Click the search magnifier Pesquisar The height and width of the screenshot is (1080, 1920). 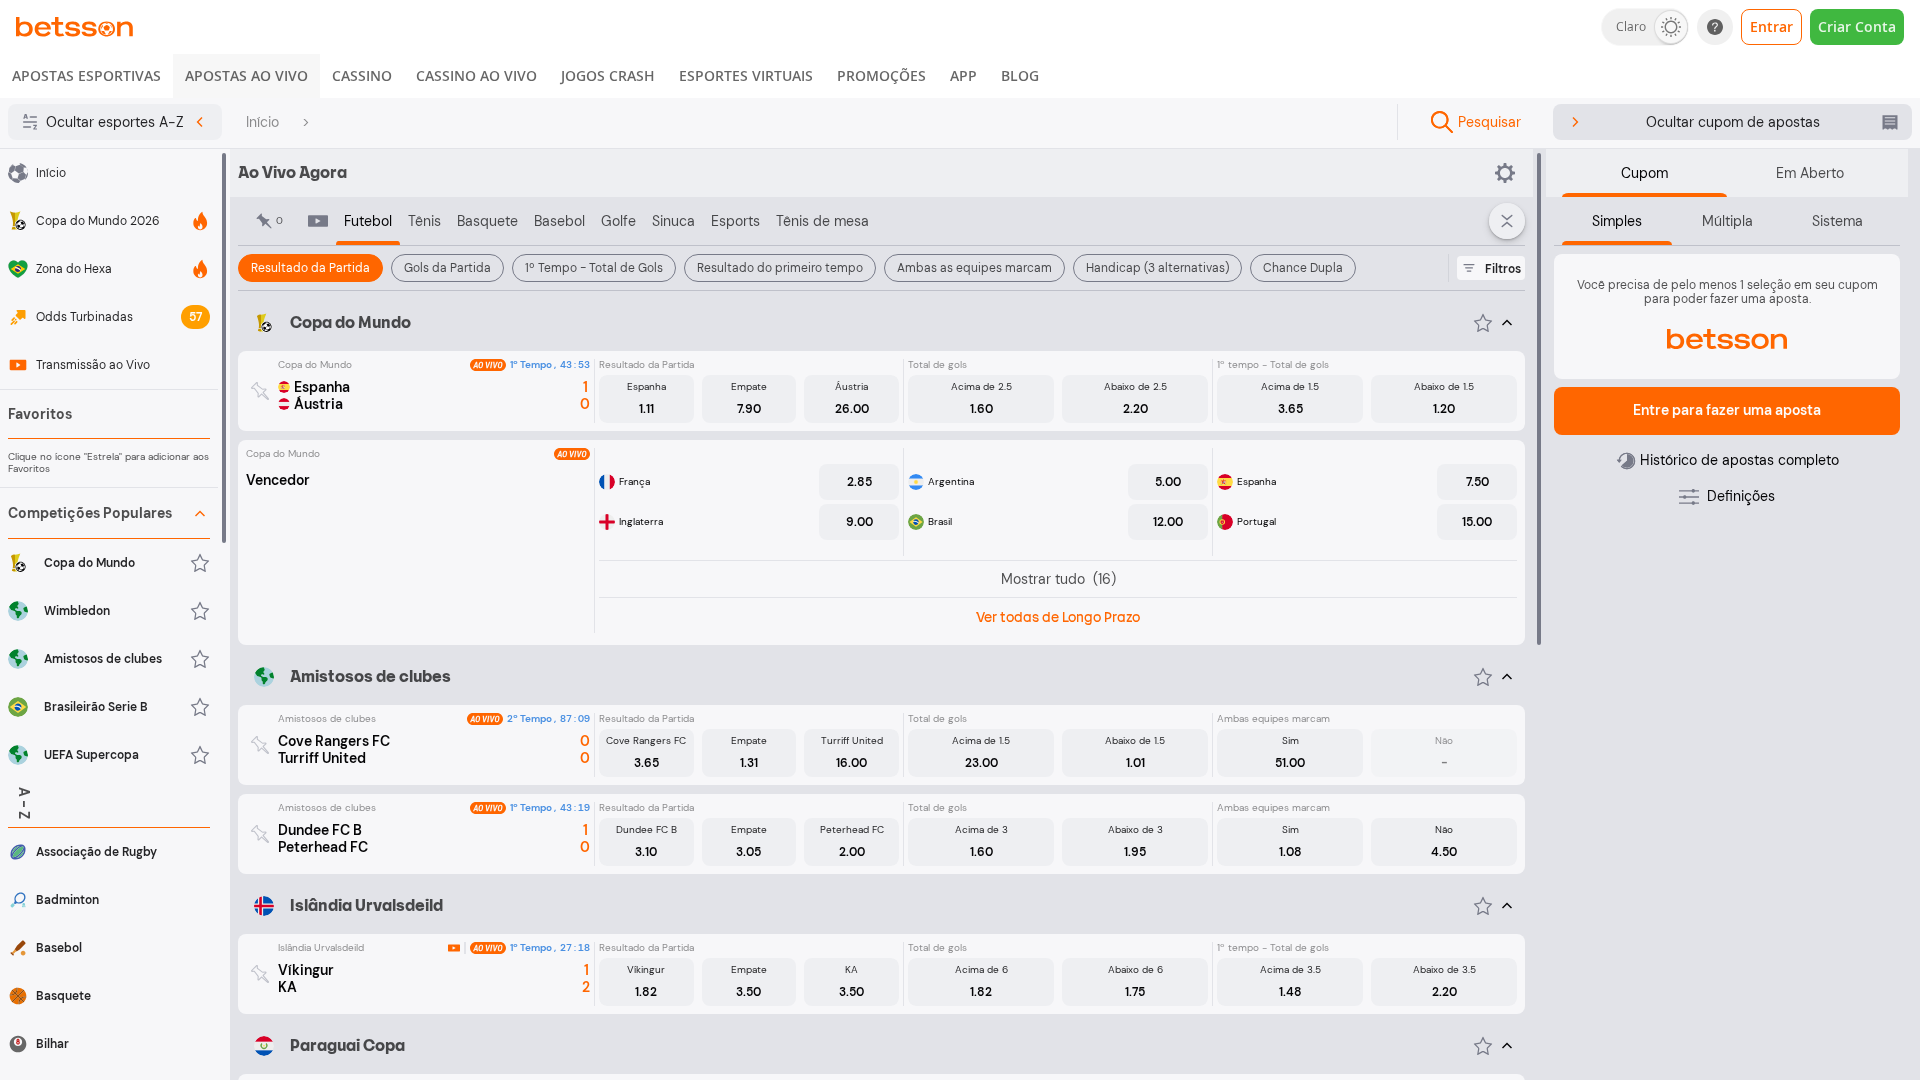[x=1475, y=122]
